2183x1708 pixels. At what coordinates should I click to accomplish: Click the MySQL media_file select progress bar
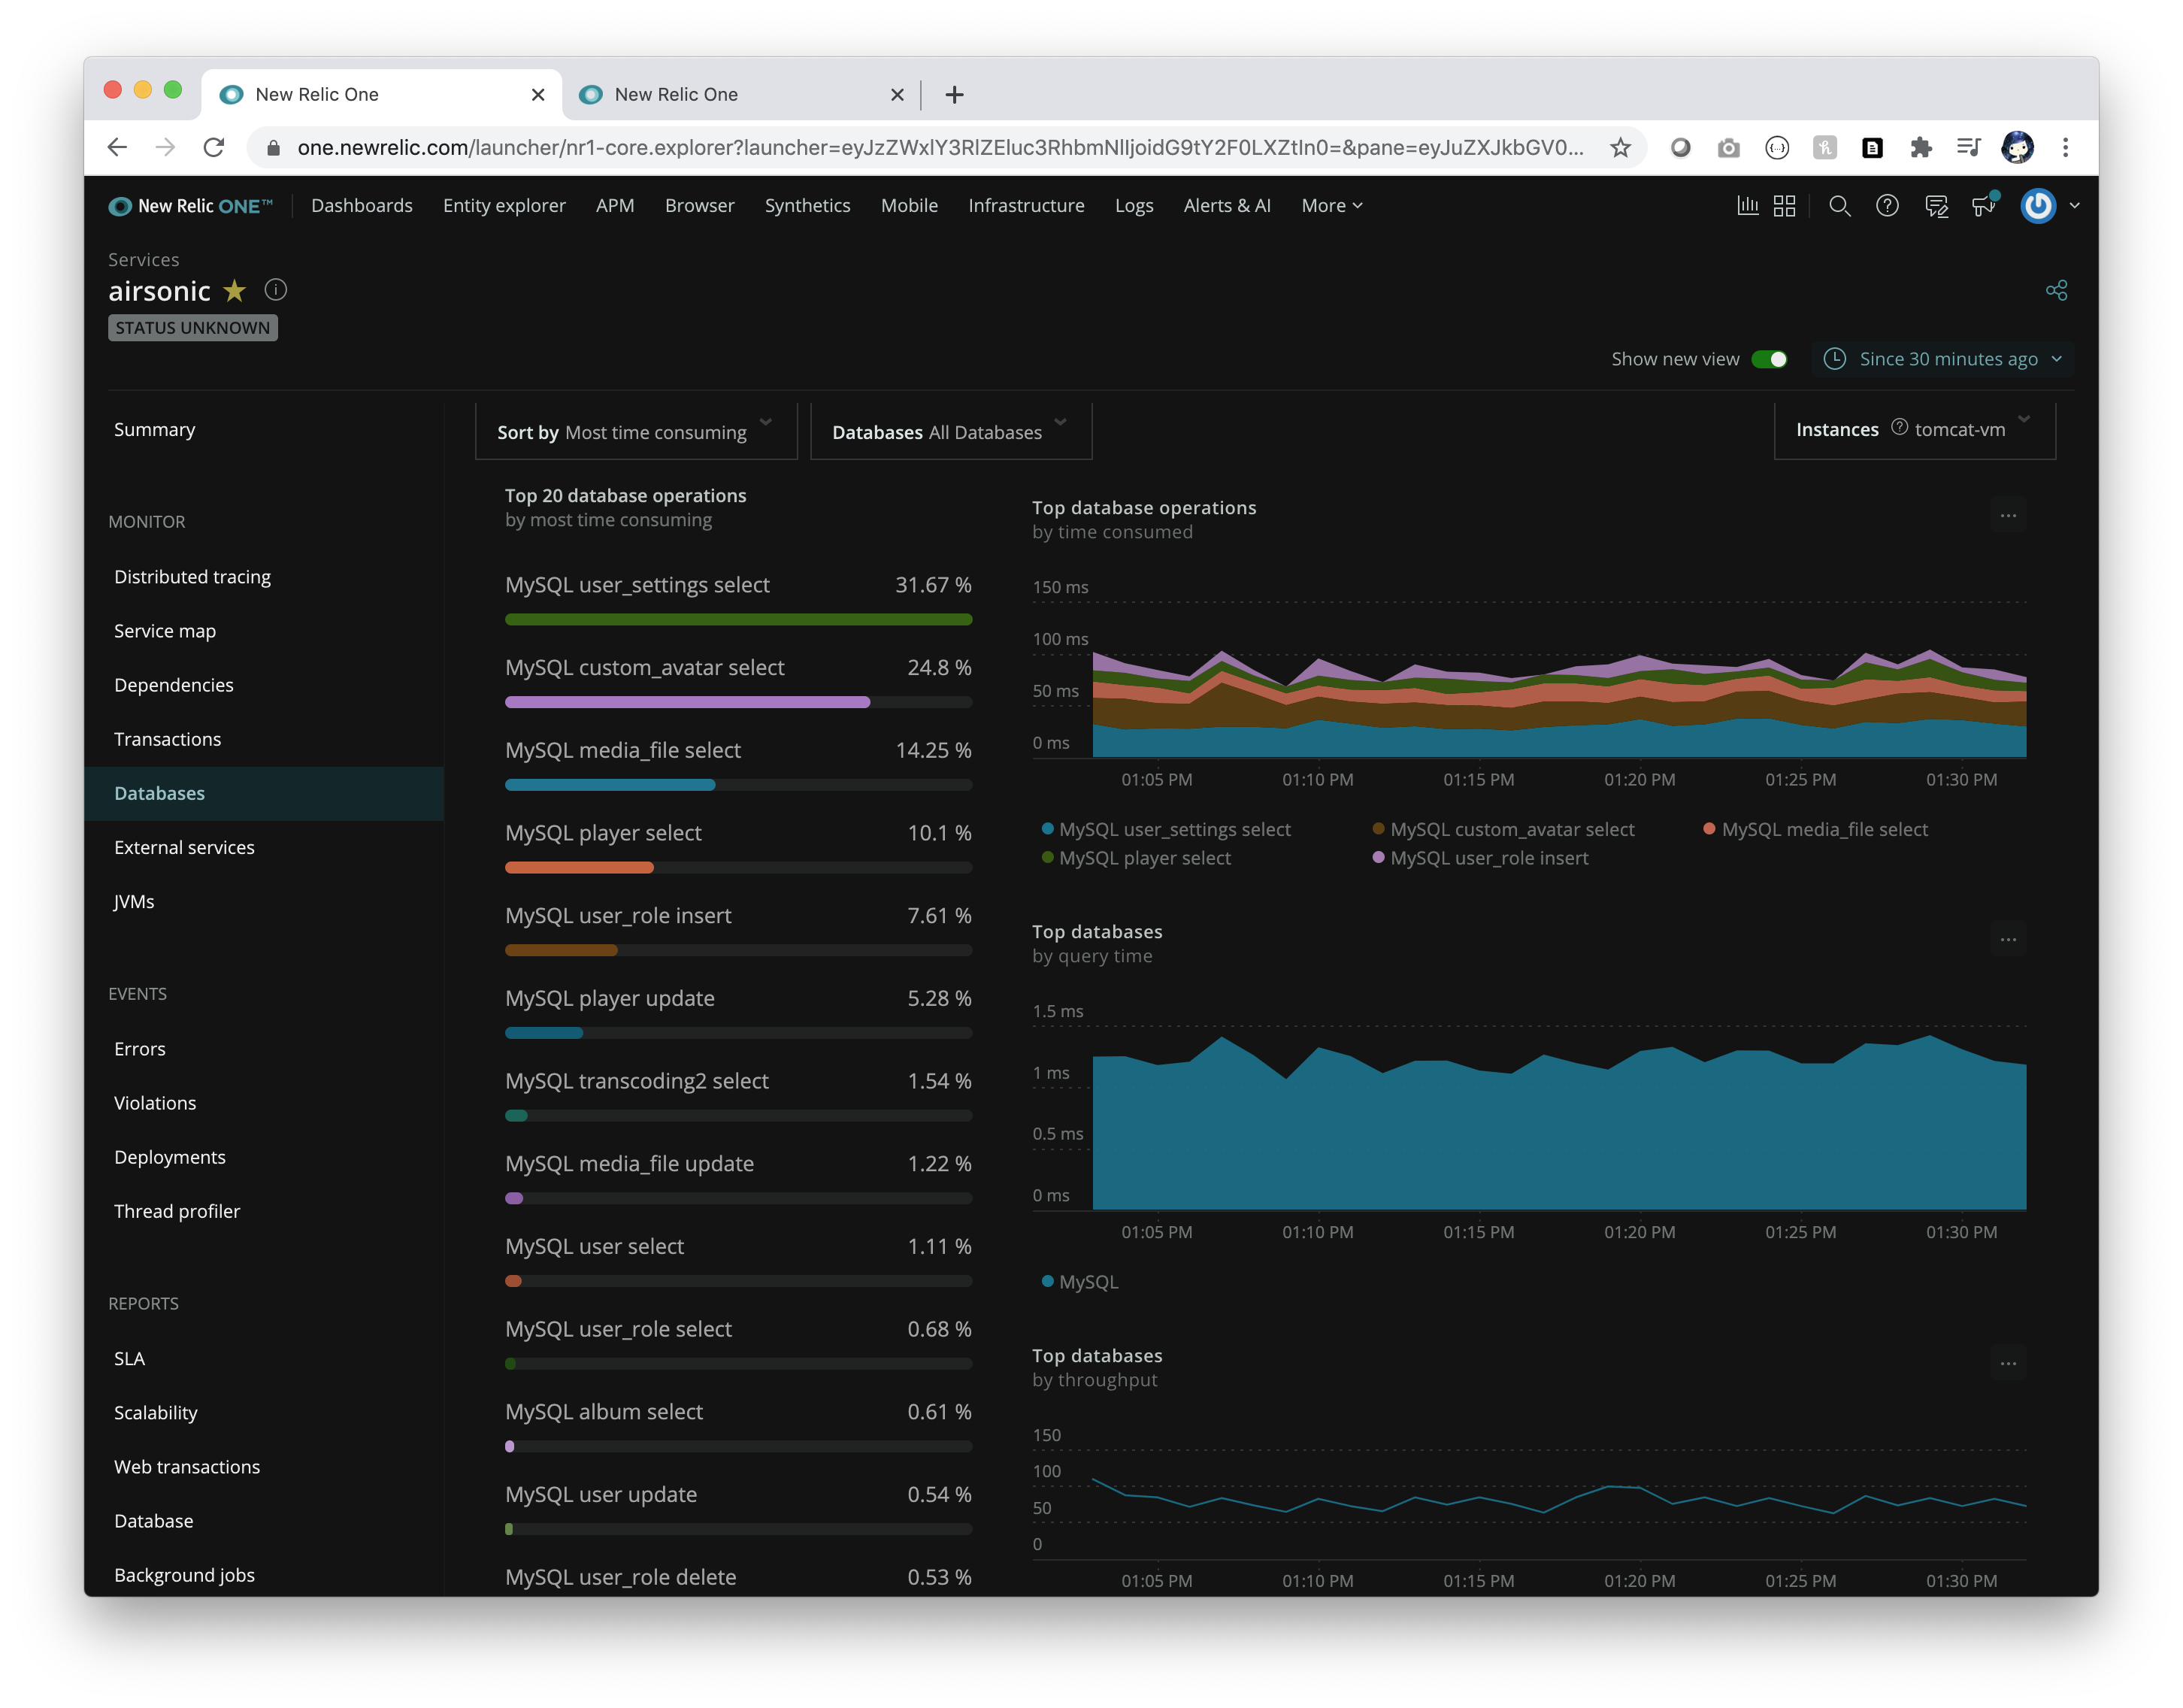pyautogui.click(x=738, y=786)
